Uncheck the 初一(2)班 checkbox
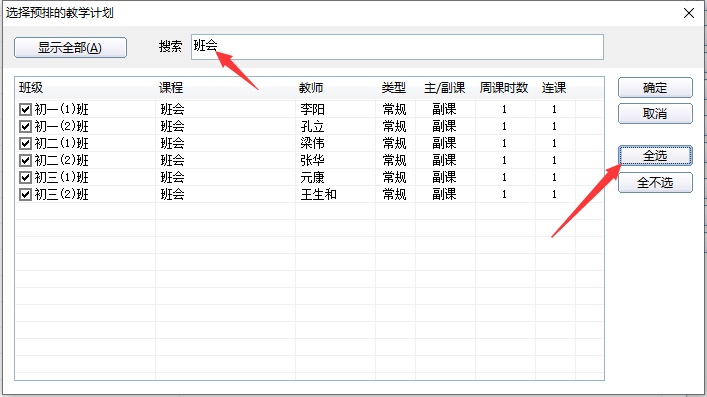The width and height of the screenshot is (707, 397). click(x=25, y=126)
